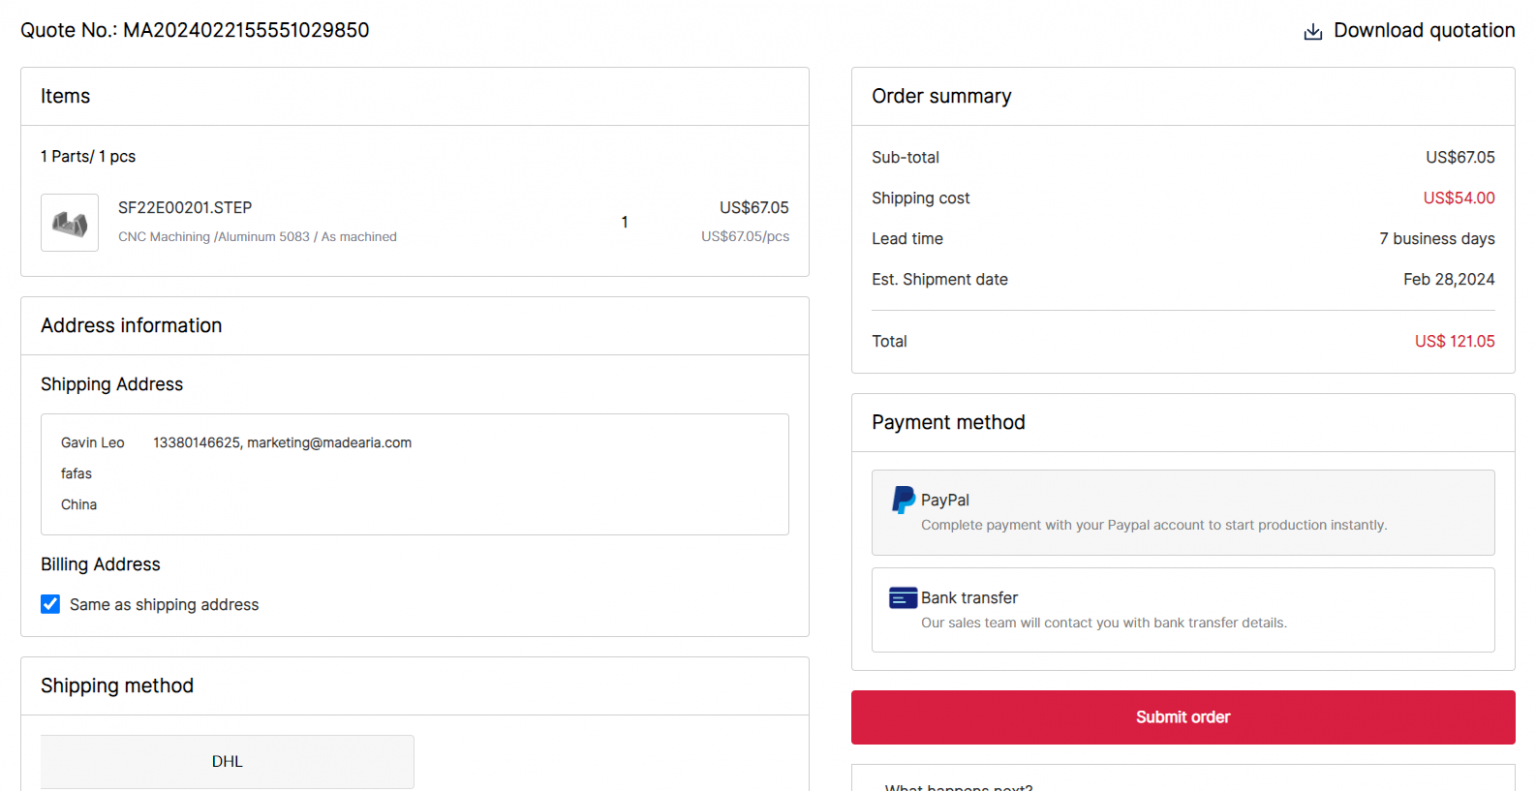The image size is (1536, 791).
Task: Click the US$ 121.05 total amount
Action: [x=1454, y=342]
